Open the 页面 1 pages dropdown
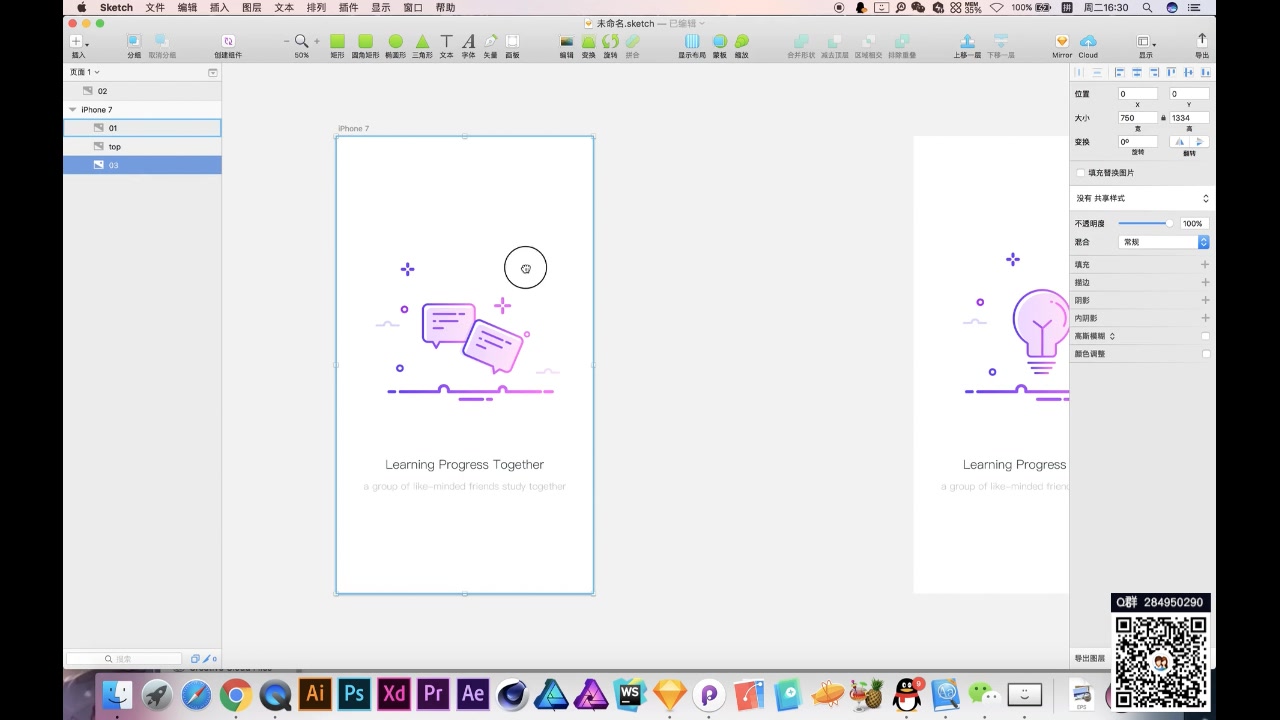This screenshot has width=1280, height=720. click(84, 72)
